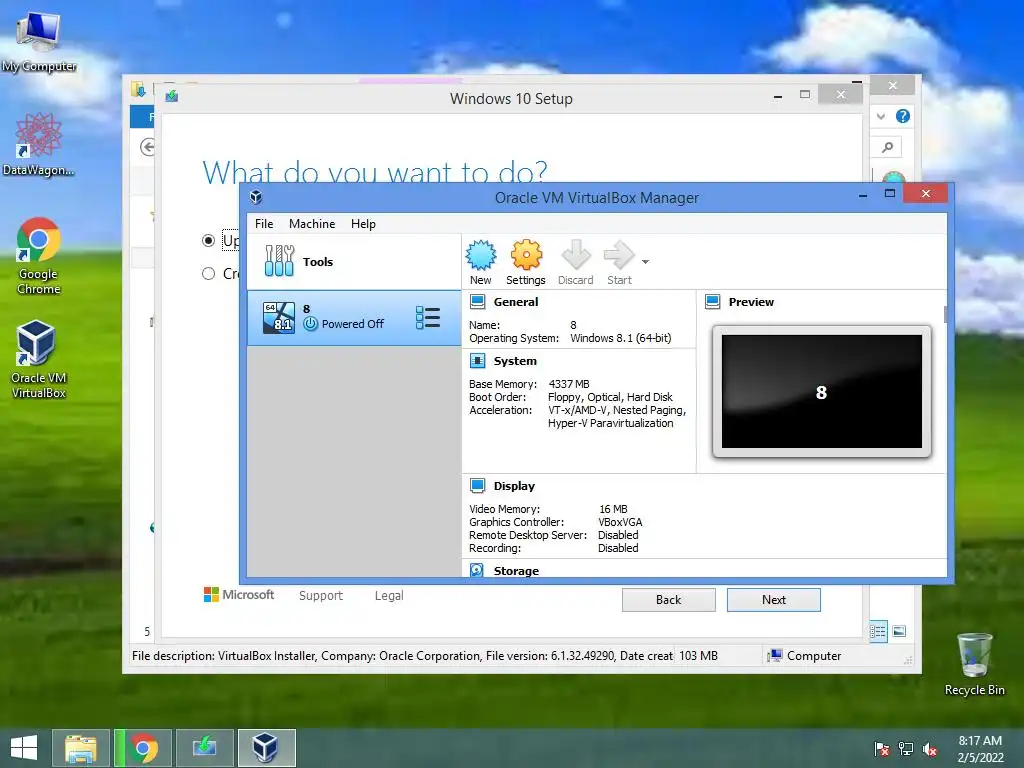
Task: Open Action Center flag tray icon
Action: (x=882, y=749)
